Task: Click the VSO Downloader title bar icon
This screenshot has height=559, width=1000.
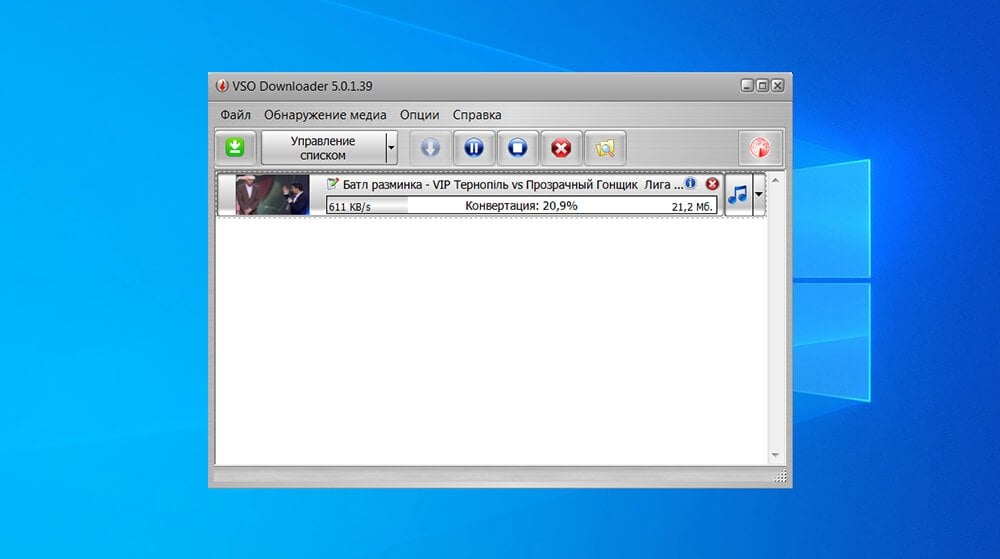Action: pos(222,86)
